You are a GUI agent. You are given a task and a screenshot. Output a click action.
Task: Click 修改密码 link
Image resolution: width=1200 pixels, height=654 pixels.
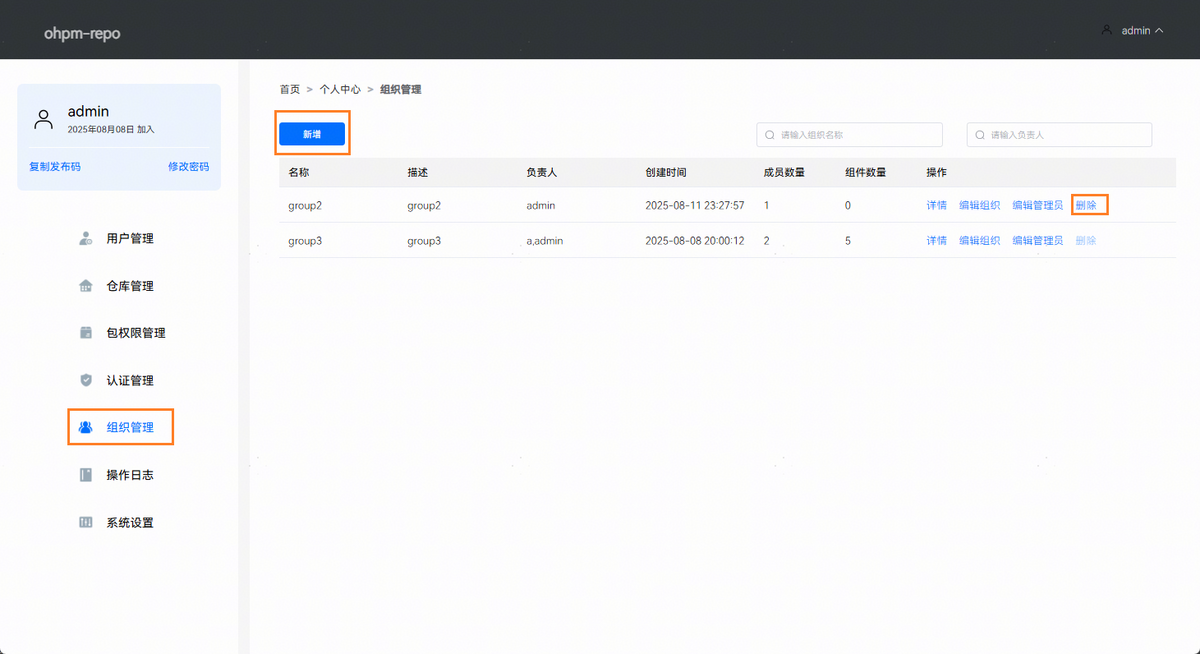click(188, 167)
